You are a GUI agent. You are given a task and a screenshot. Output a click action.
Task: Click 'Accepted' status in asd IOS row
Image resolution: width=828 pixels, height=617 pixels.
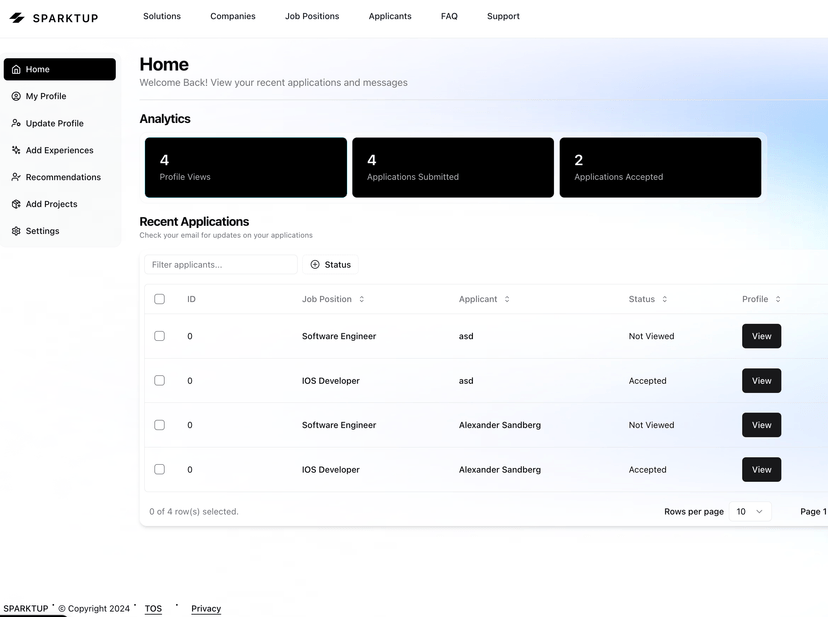pyautogui.click(x=647, y=381)
